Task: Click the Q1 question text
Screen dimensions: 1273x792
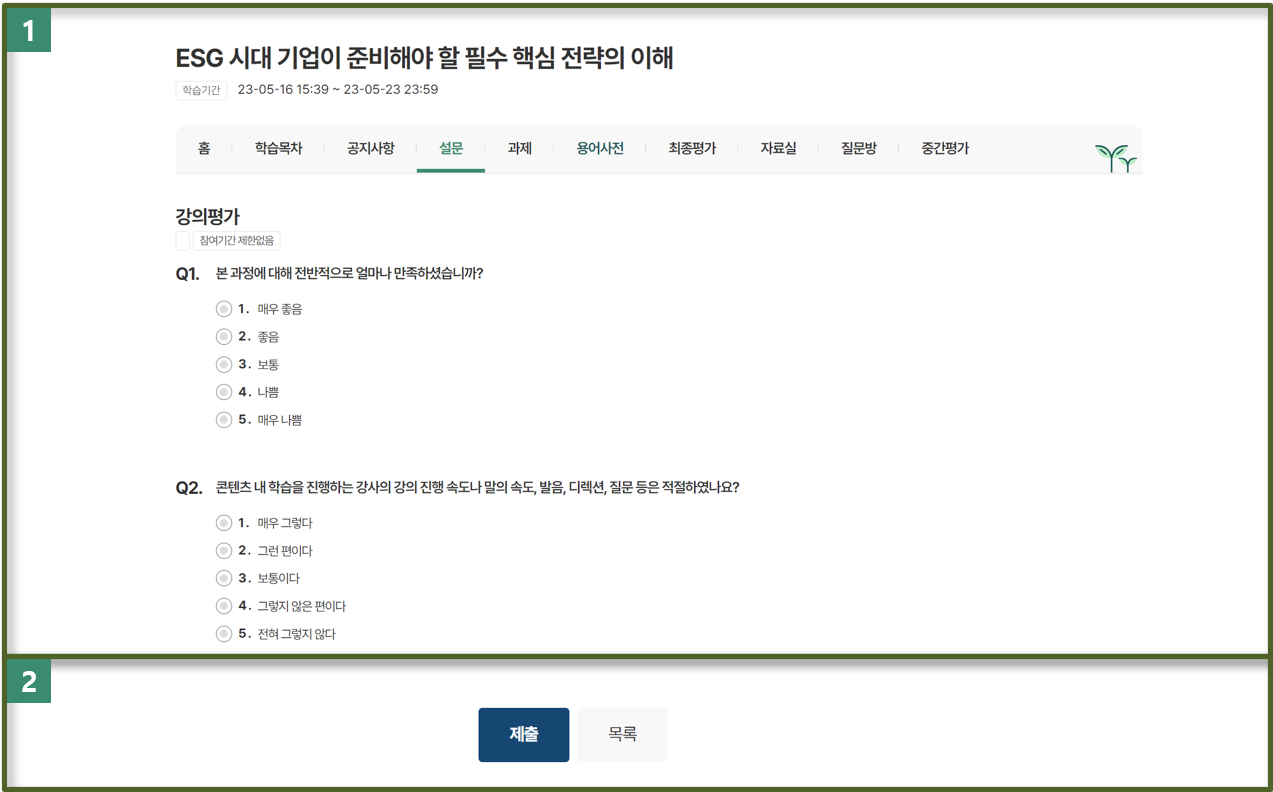Action: (350, 273)
